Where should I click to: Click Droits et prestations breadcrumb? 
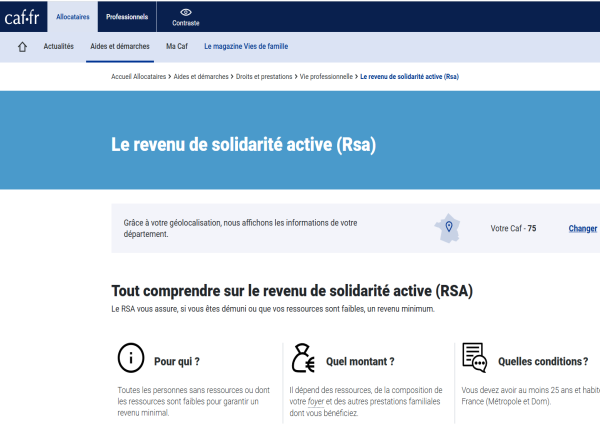click(x=264, y=77)
